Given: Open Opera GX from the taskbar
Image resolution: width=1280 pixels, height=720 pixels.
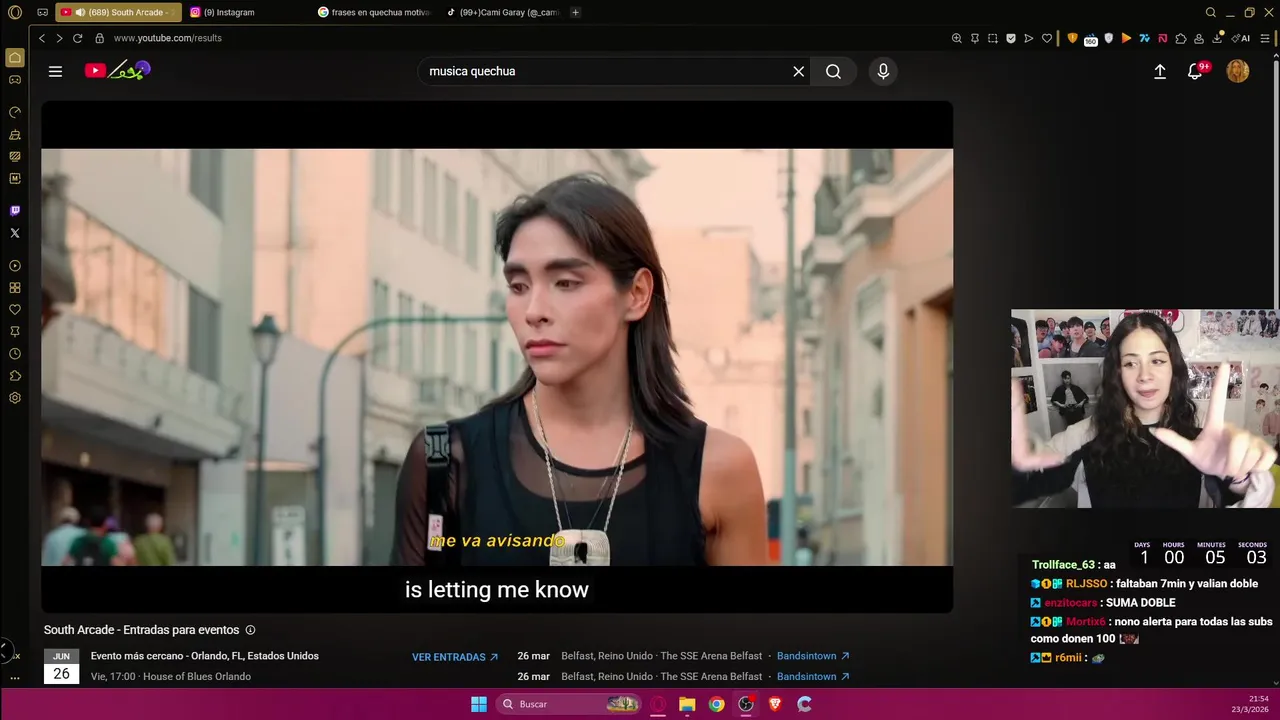Looking at the screenshot, I should pyautogui.click(x=657, y=704).
